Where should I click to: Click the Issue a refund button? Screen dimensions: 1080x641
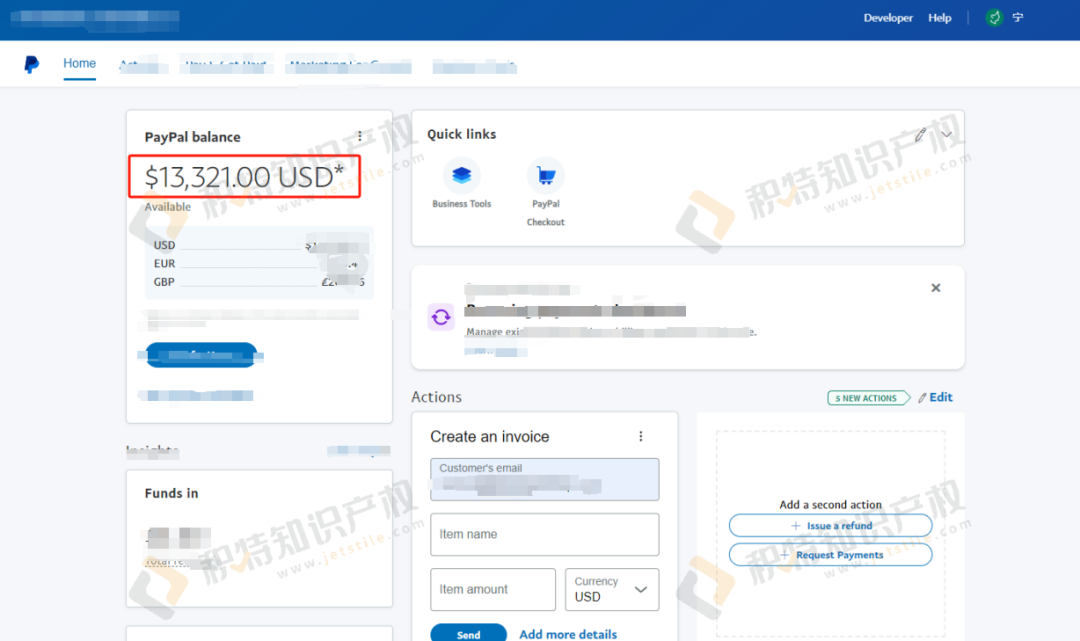[830, 526]
